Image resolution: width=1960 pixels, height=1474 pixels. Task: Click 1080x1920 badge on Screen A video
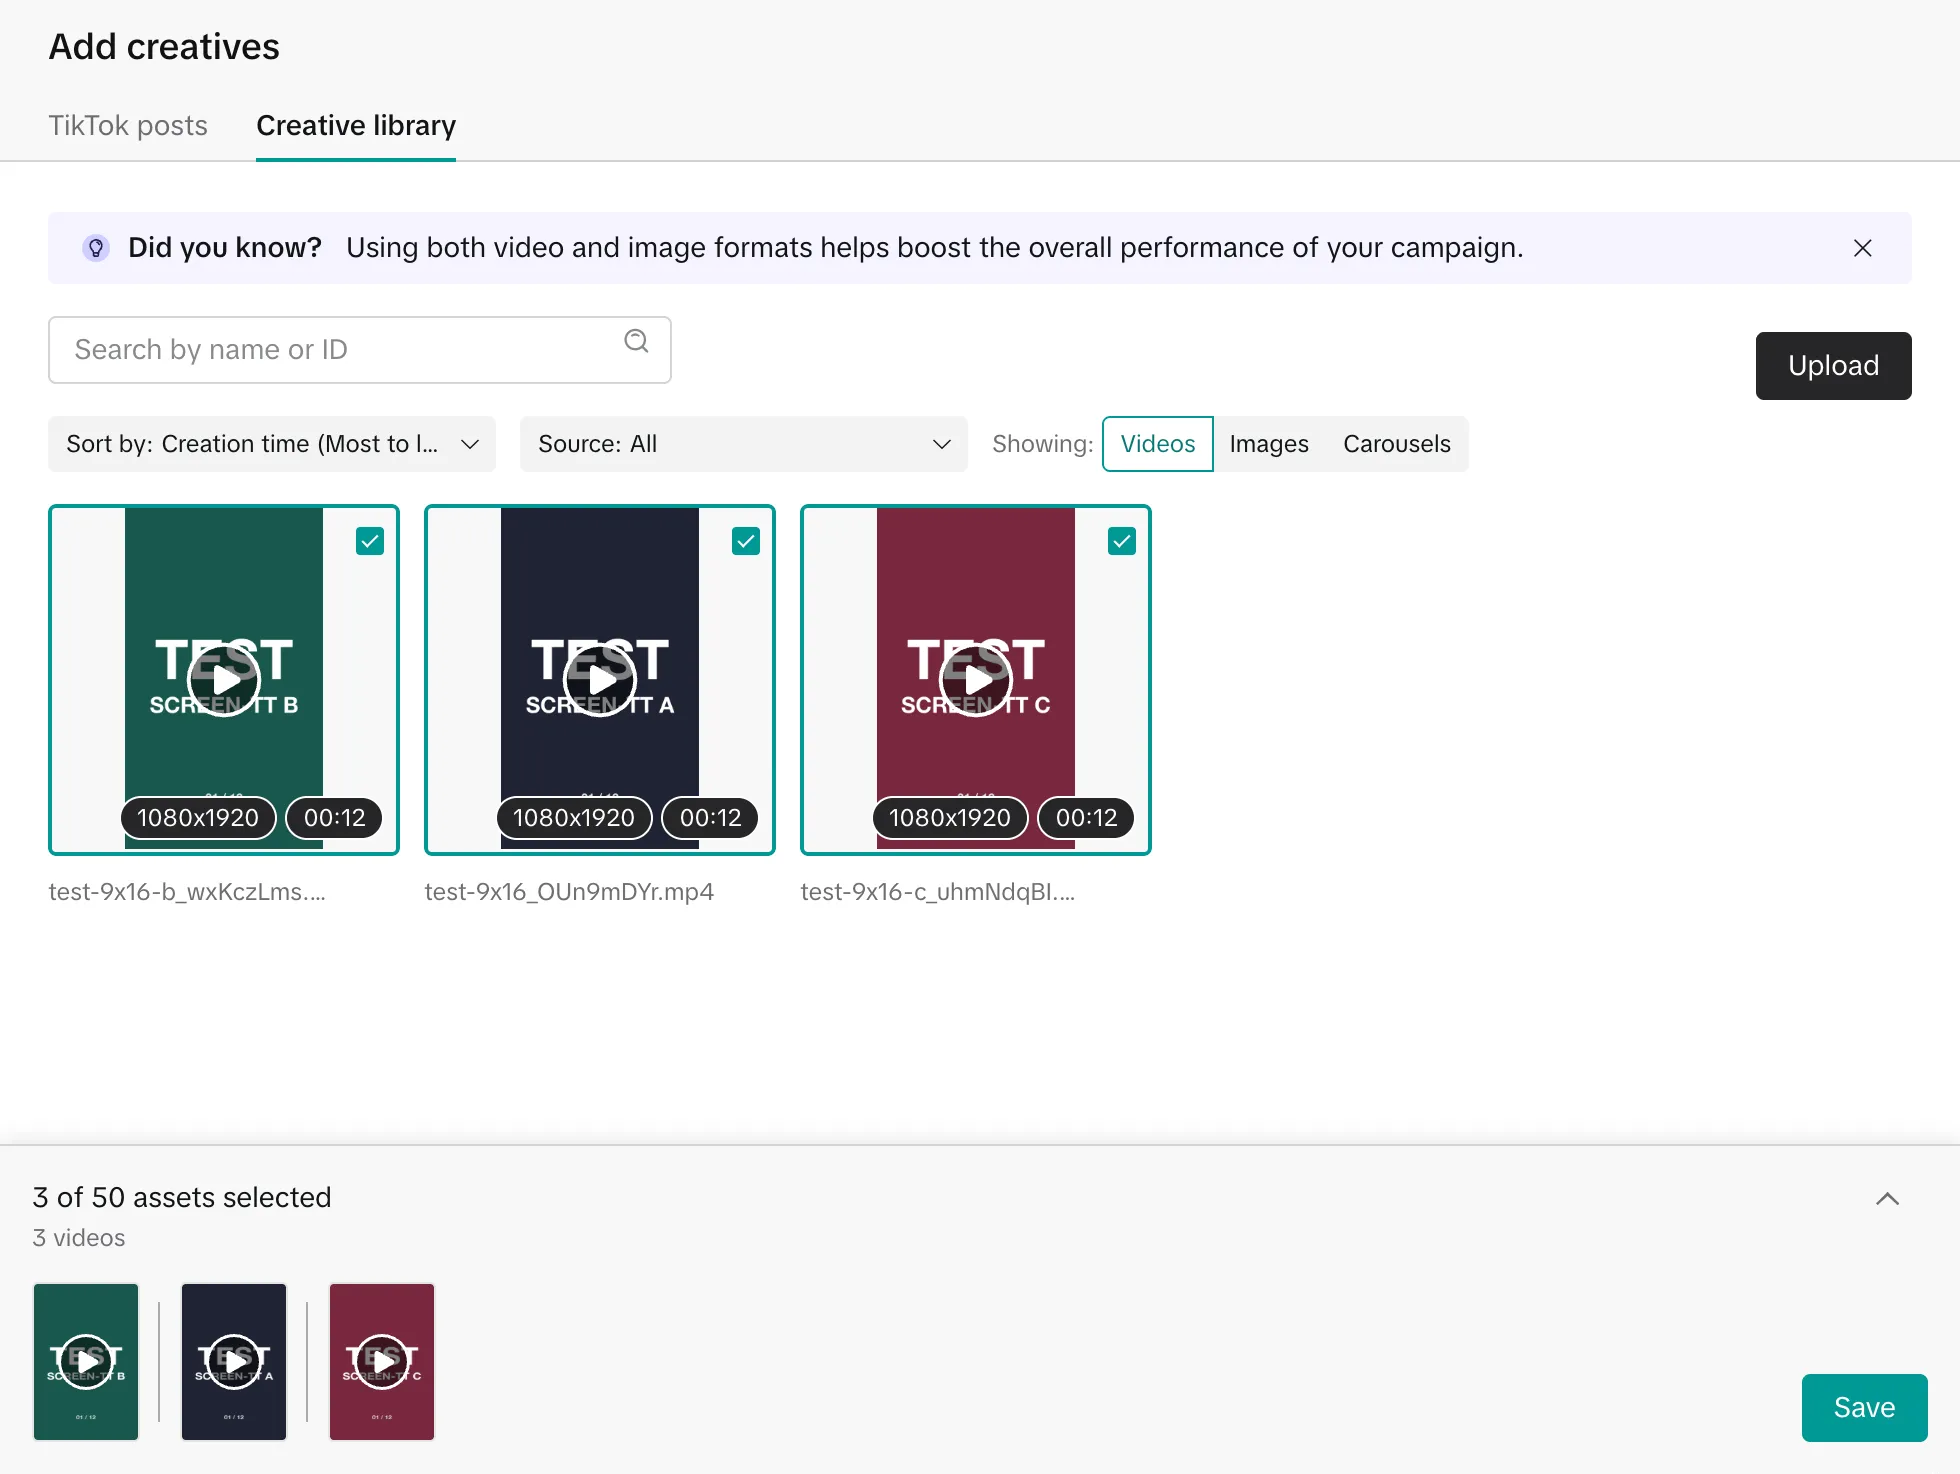pos(574,818)
